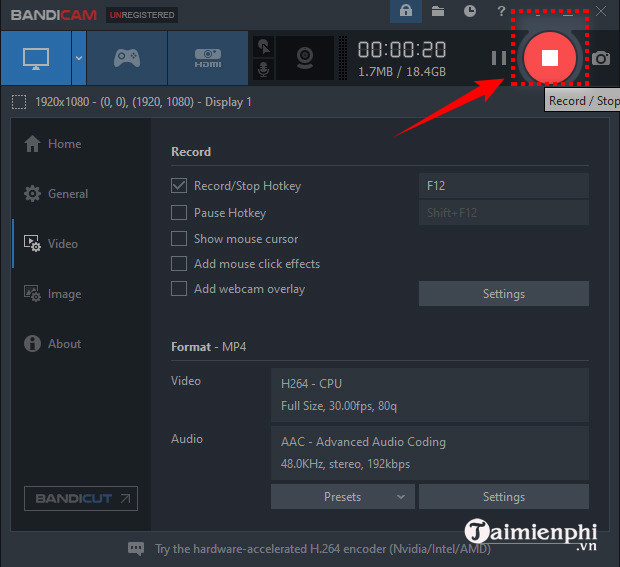
Task: Open Record section Settings button
Action: [x=504, y=294]
